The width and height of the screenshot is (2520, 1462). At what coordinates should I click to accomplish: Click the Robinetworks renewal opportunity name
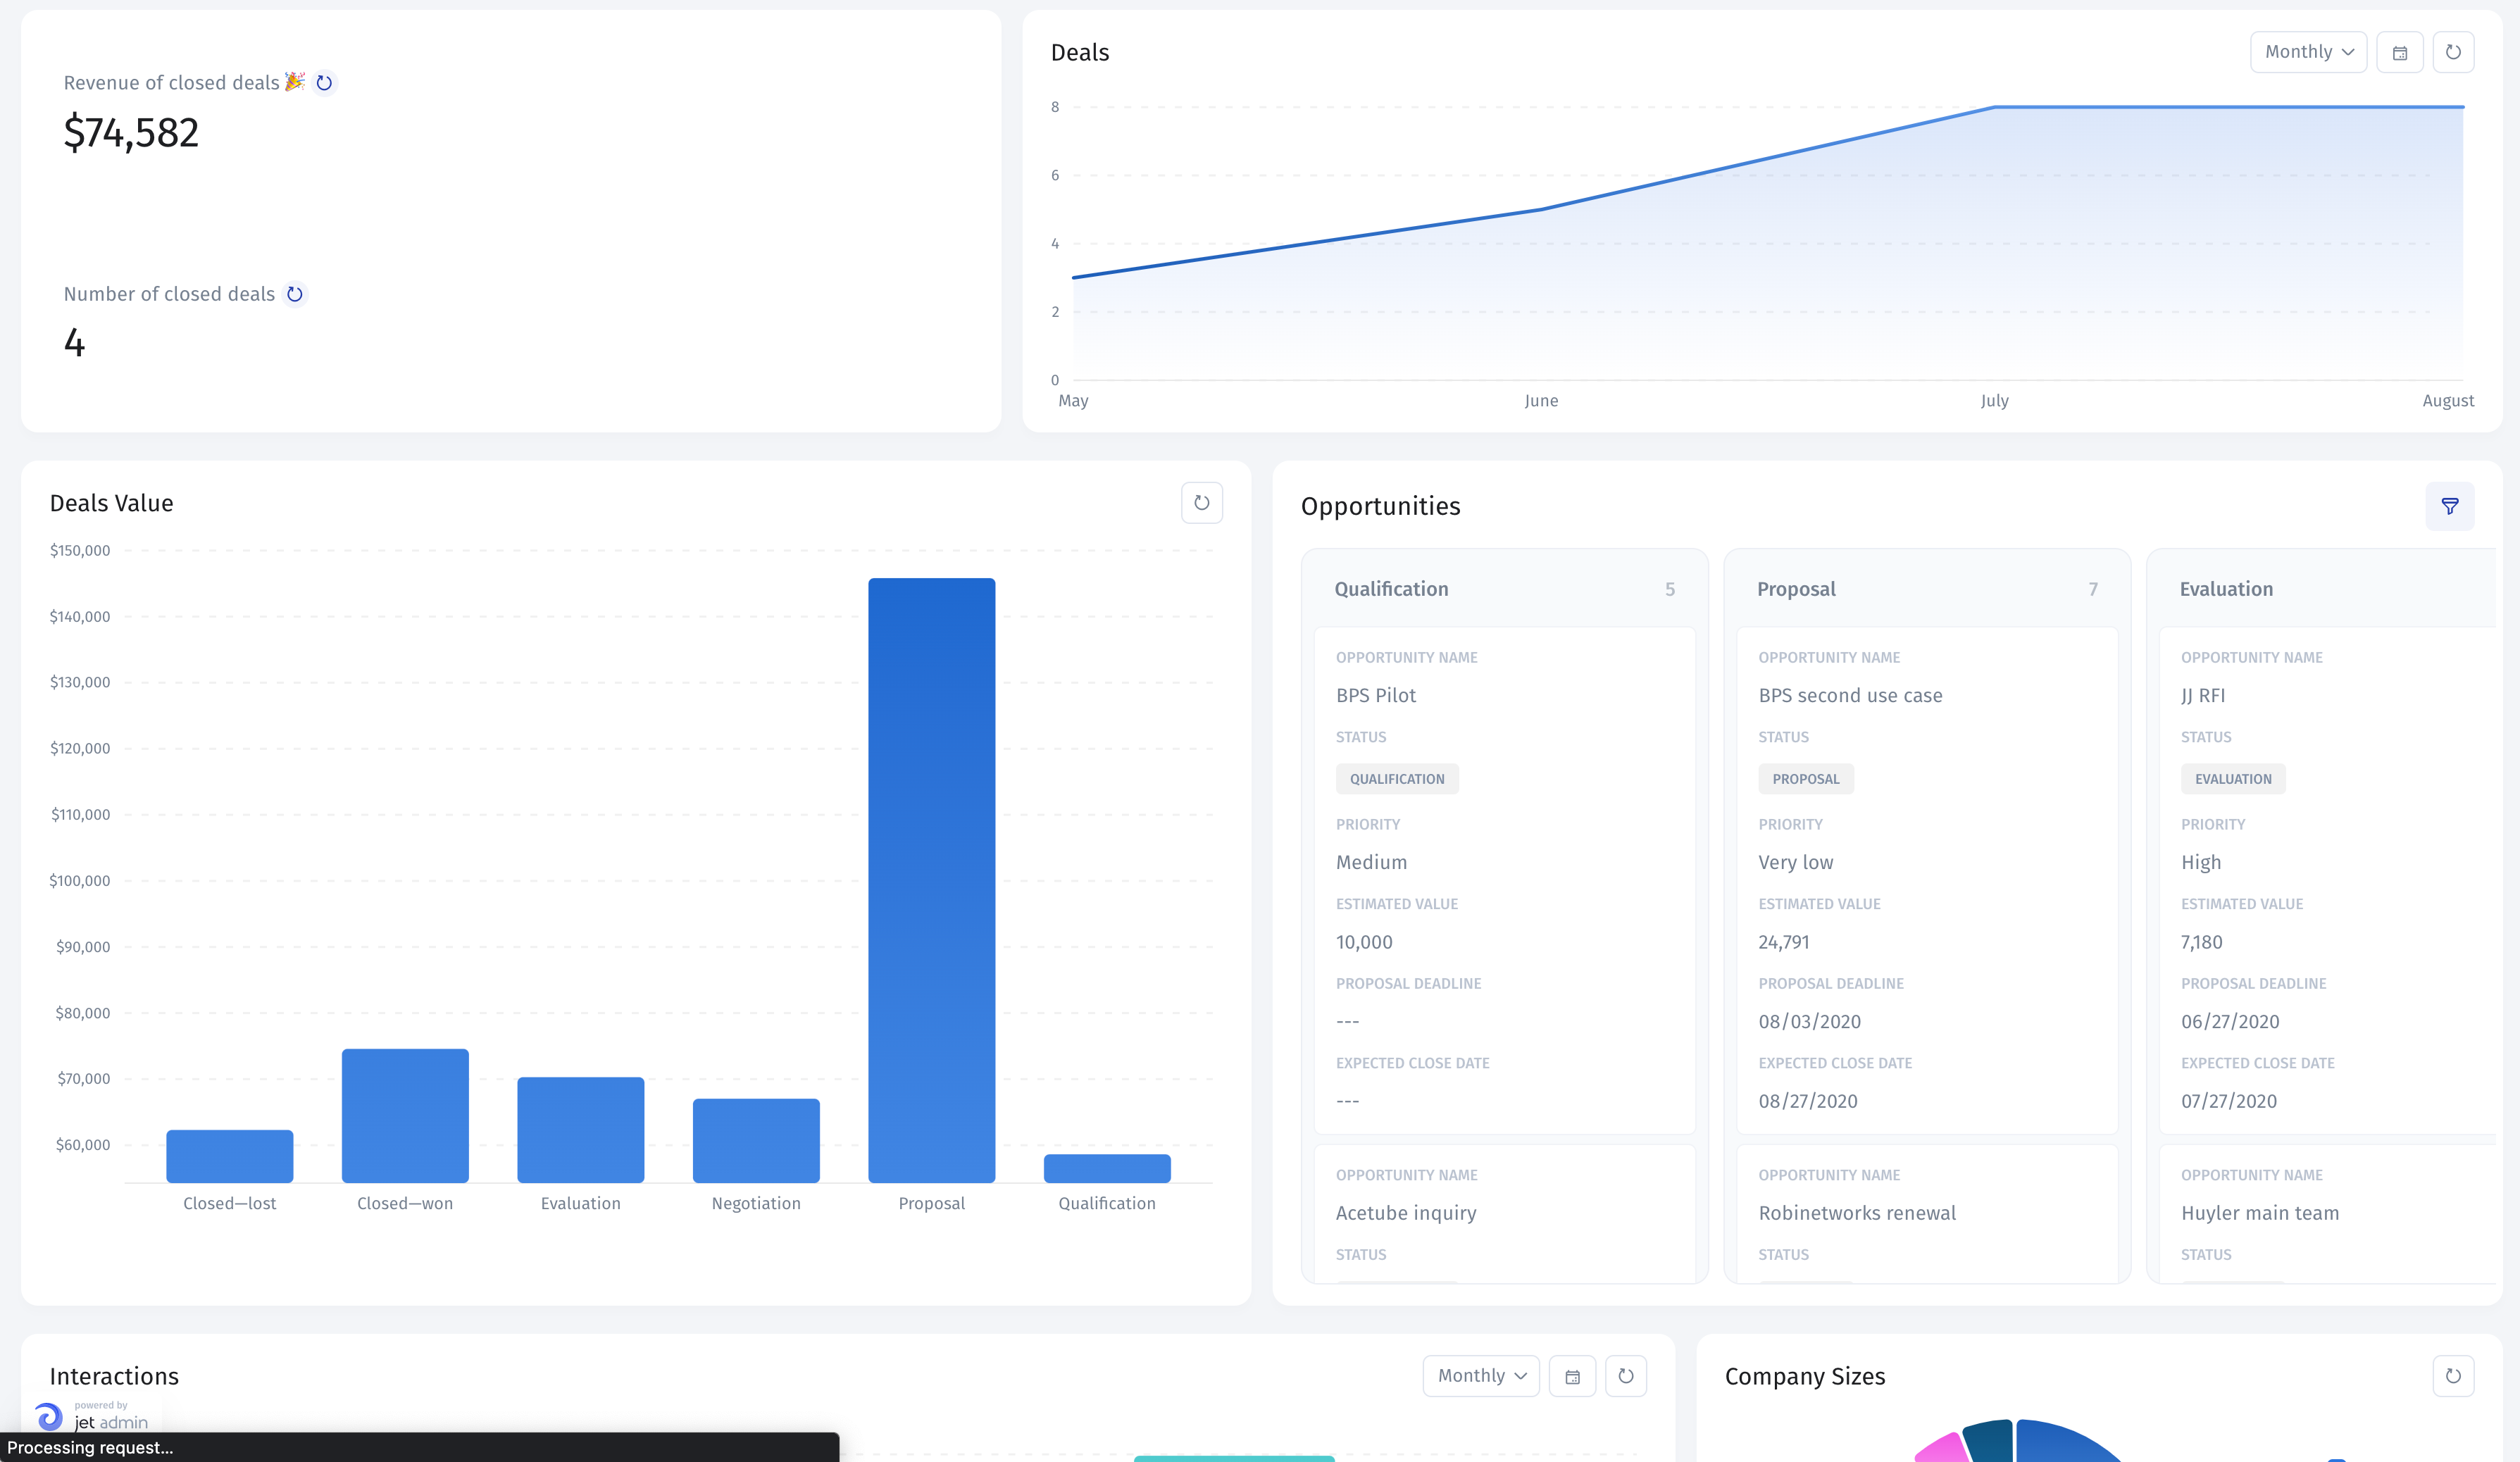click(1859, 1211)
